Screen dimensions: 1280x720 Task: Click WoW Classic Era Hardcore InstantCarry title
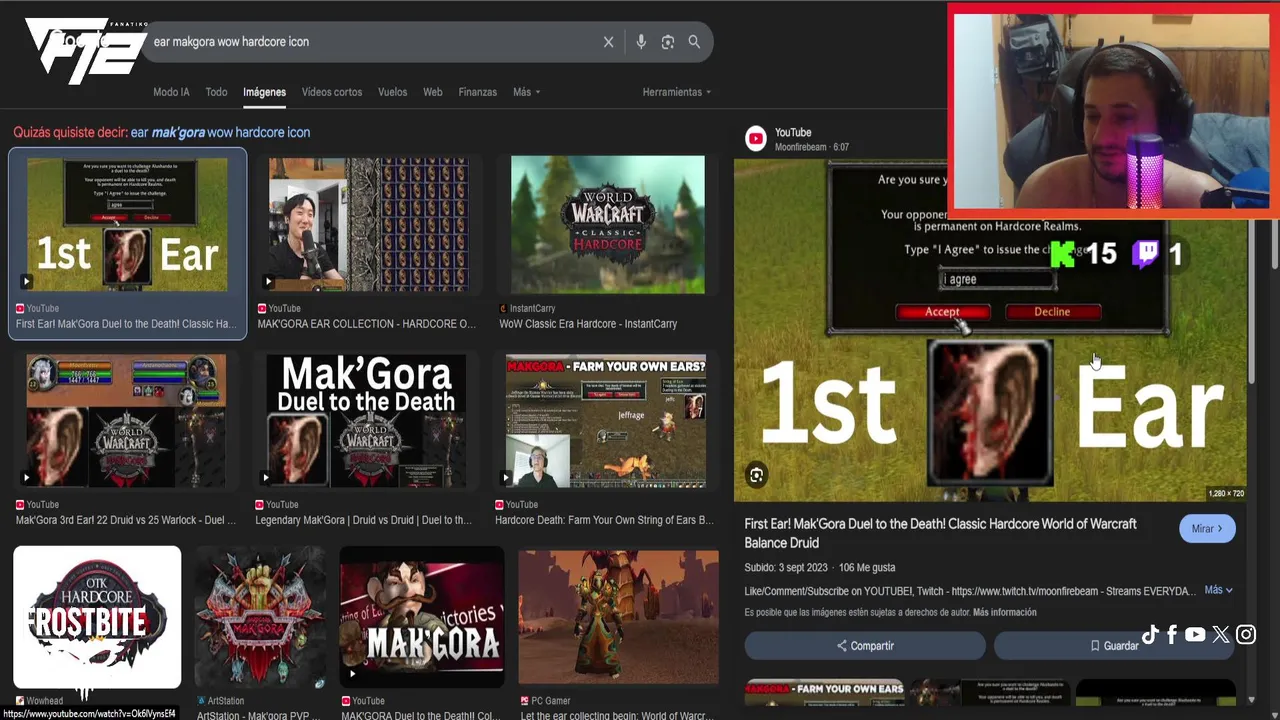(x=588, y=324)
